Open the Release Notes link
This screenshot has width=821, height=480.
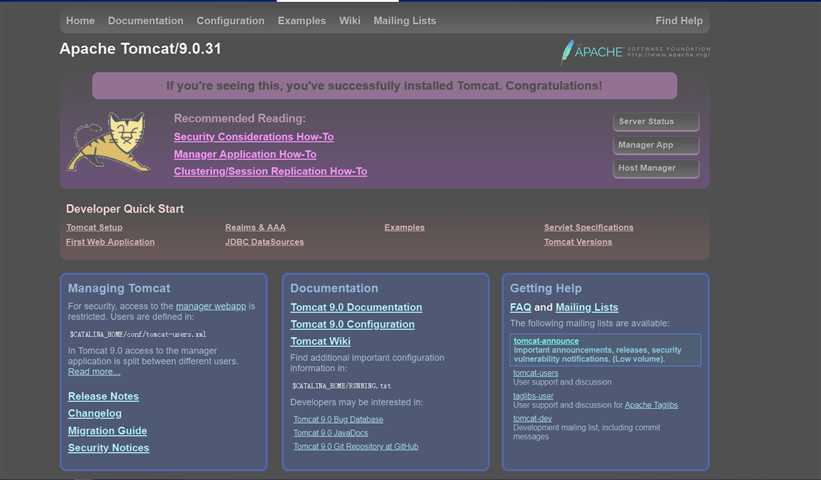coord(104,397)
